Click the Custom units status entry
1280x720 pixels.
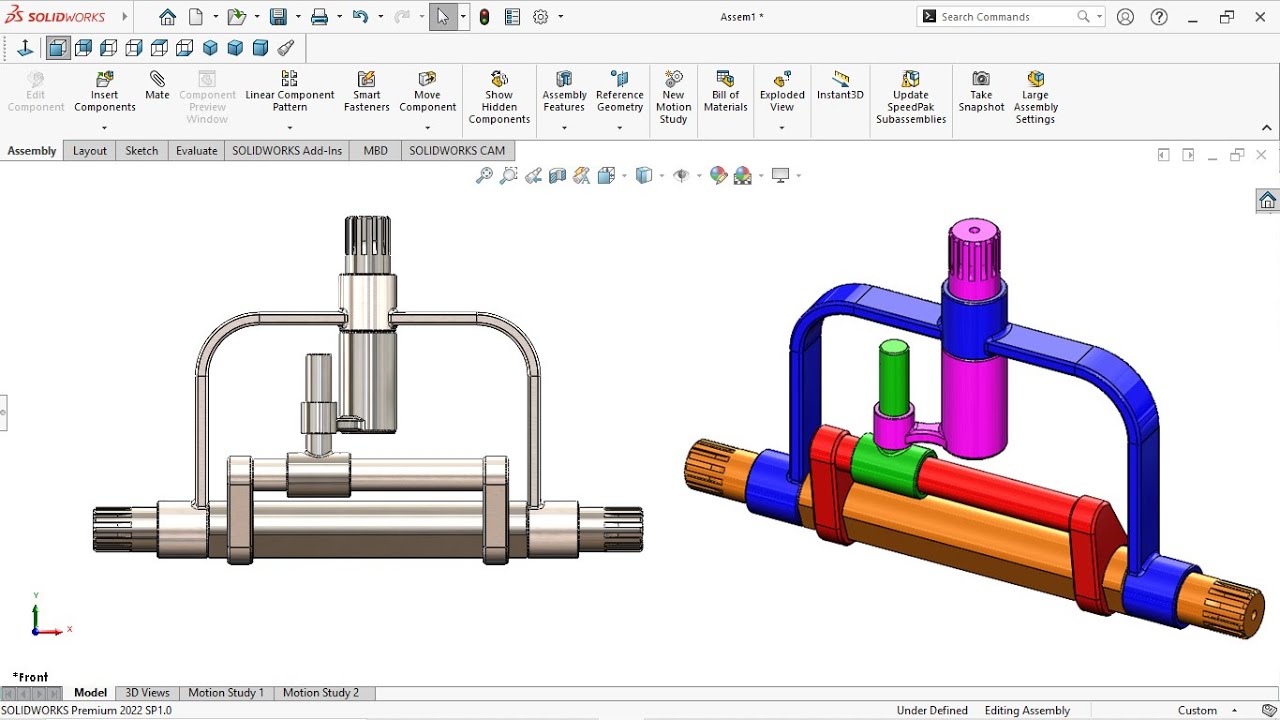tap(1197, 711)
